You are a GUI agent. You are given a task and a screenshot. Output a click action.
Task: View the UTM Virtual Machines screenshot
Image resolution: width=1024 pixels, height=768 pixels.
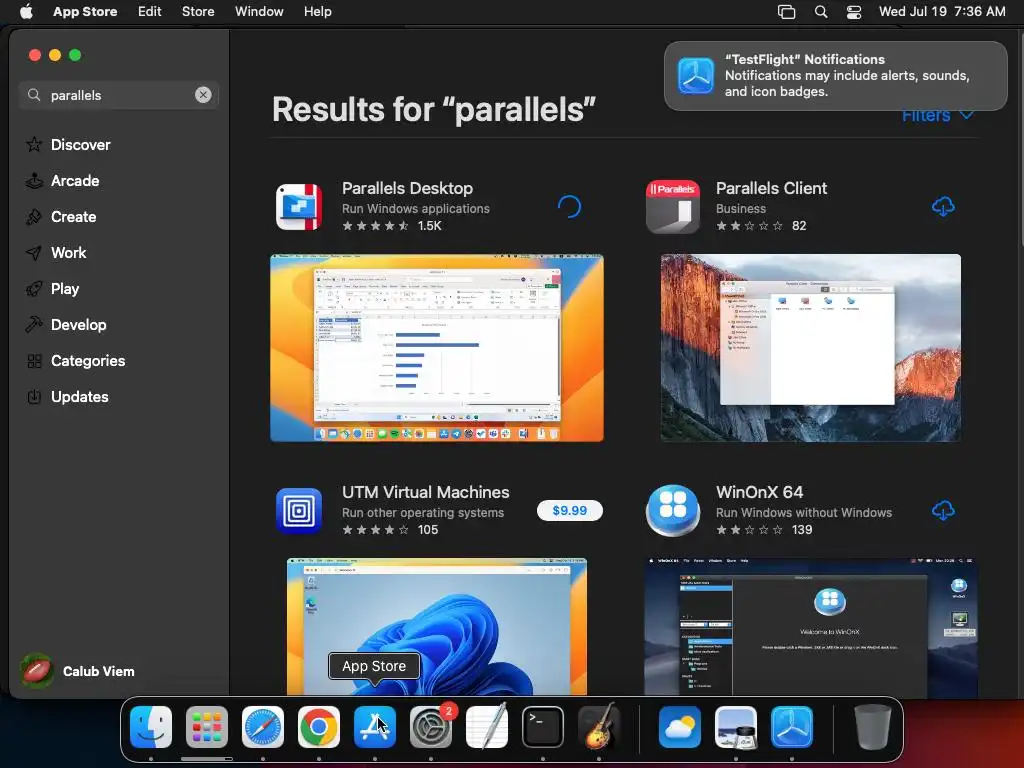pos(437,626)
